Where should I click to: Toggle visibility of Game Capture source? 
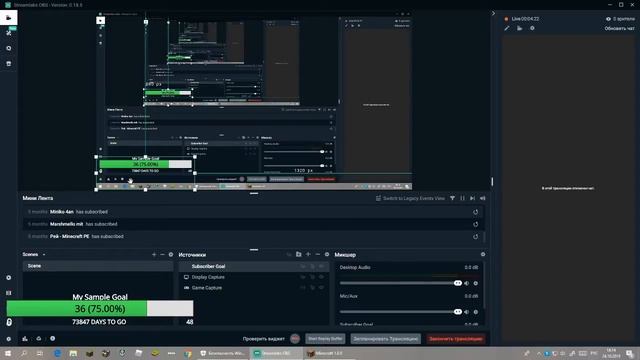(x=322, y=288)
